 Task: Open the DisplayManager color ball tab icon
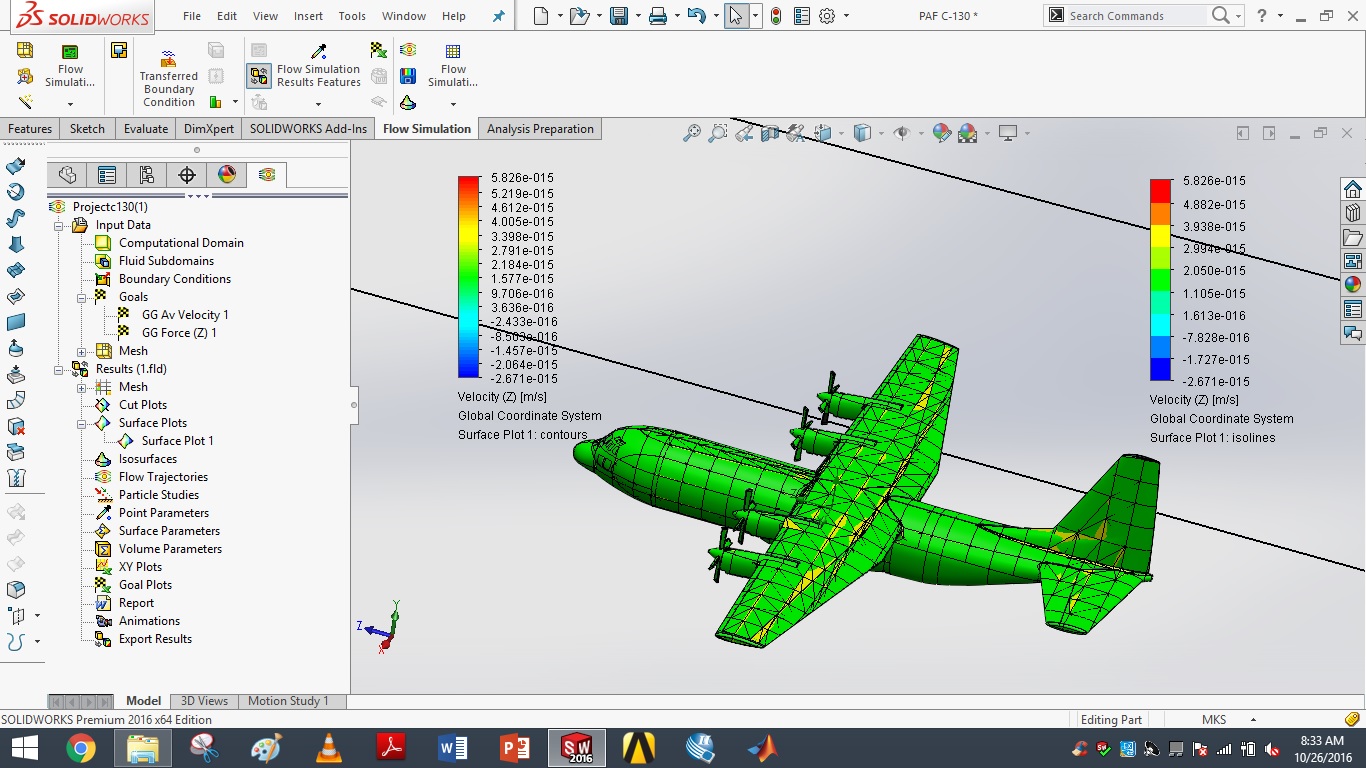pyautogui.click(x=227, y=175)
